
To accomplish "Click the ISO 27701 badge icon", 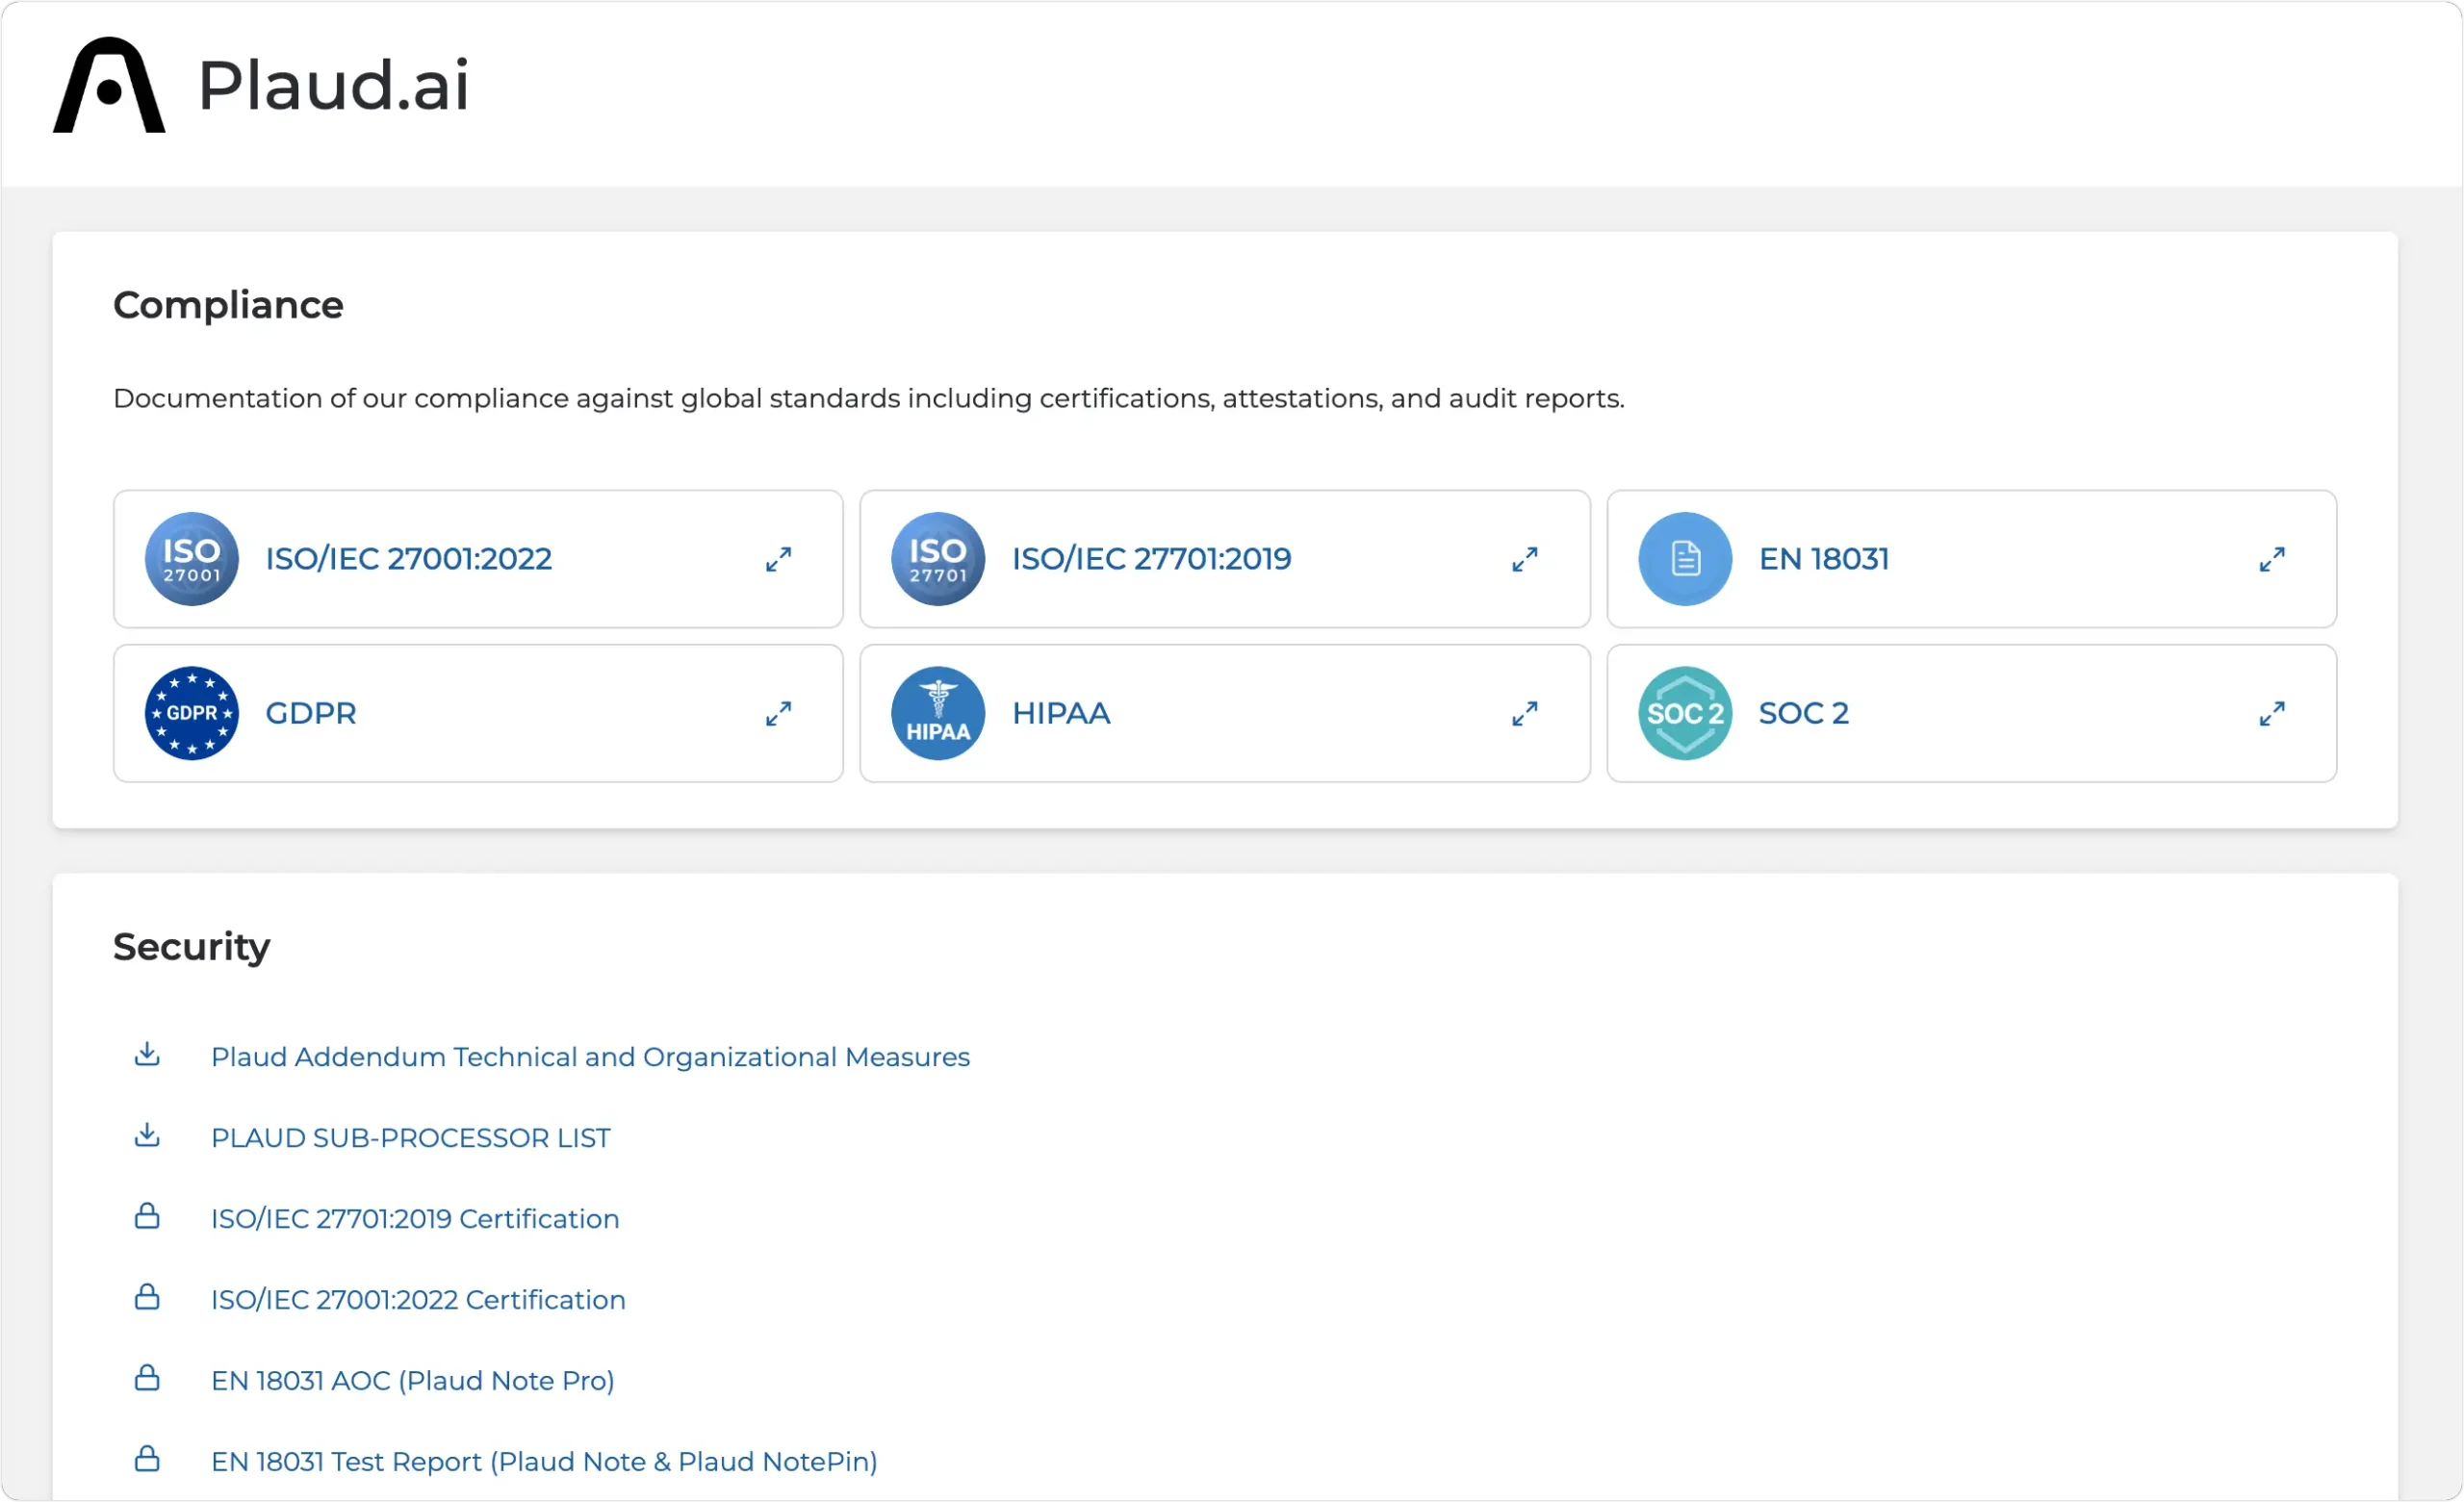I will 938,559.
